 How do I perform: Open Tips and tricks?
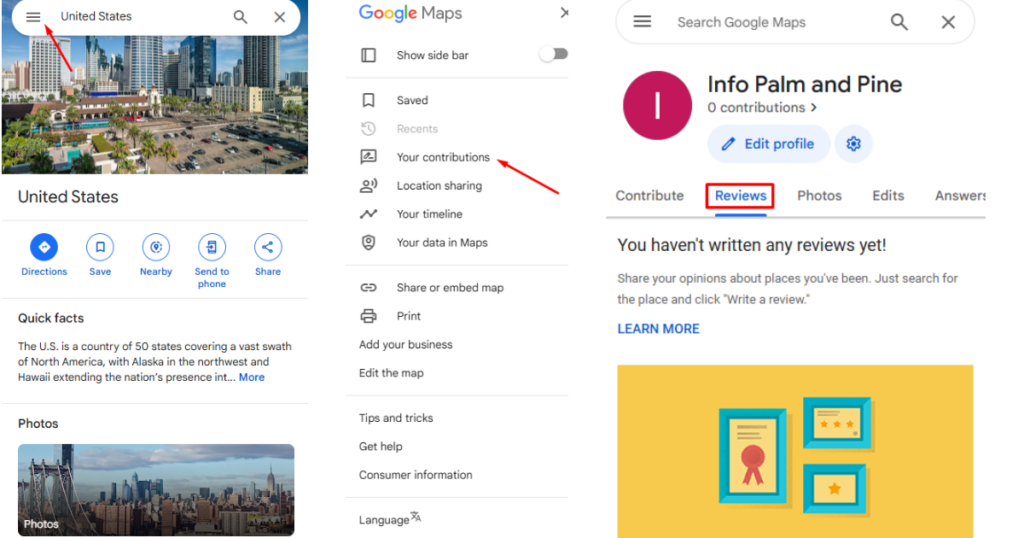(396, 418)
